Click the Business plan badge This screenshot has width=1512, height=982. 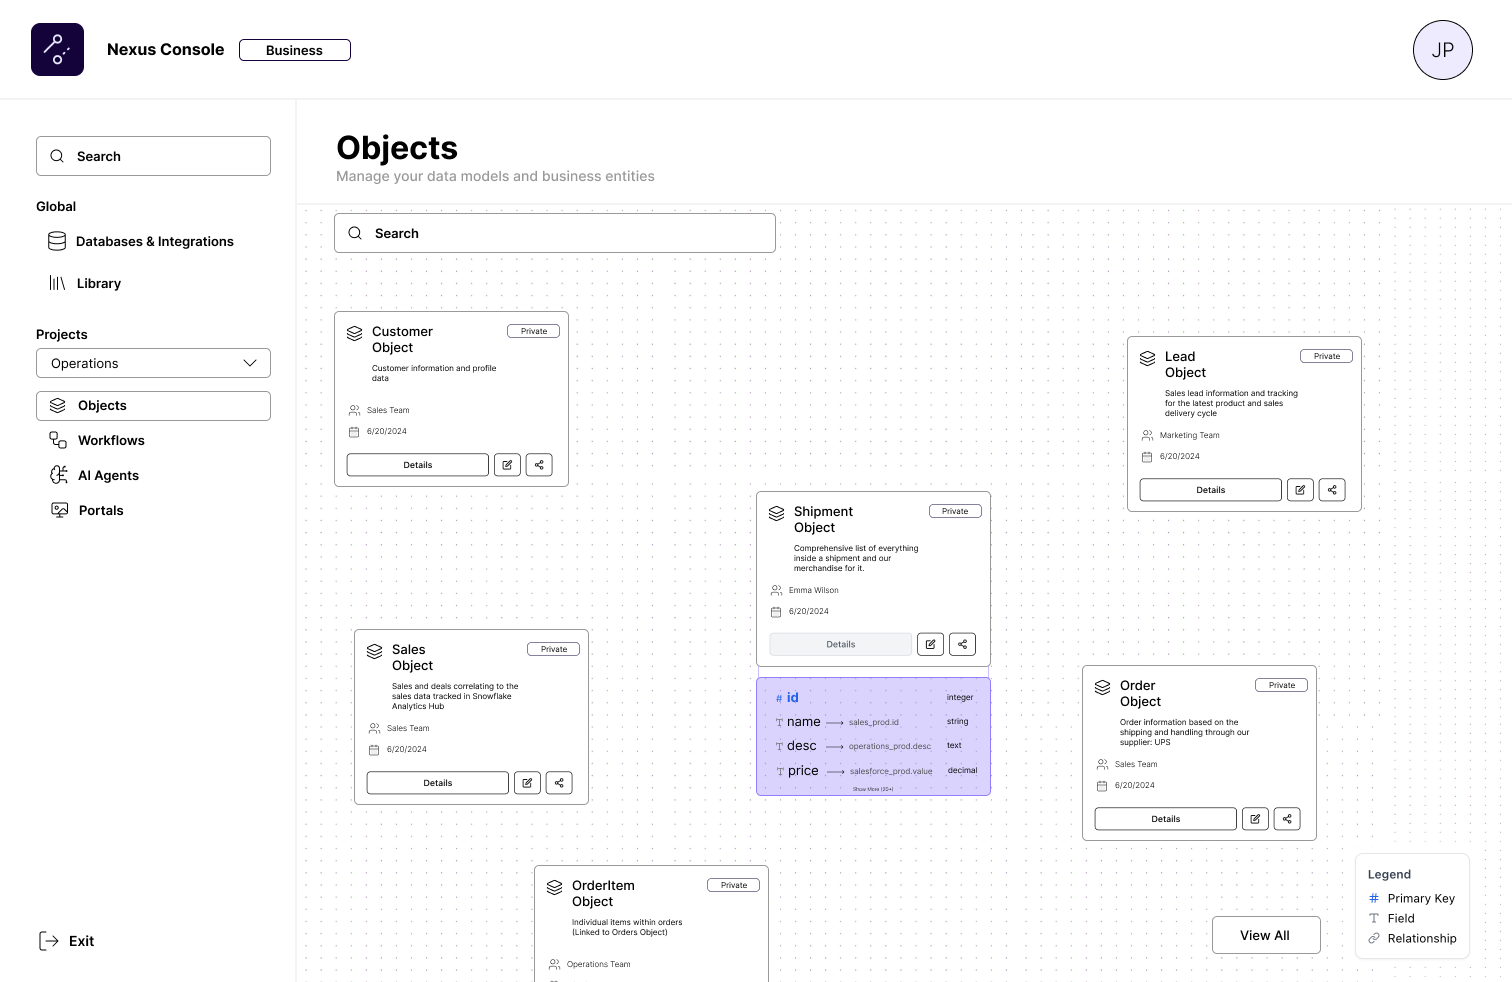(x=294, y=50)
